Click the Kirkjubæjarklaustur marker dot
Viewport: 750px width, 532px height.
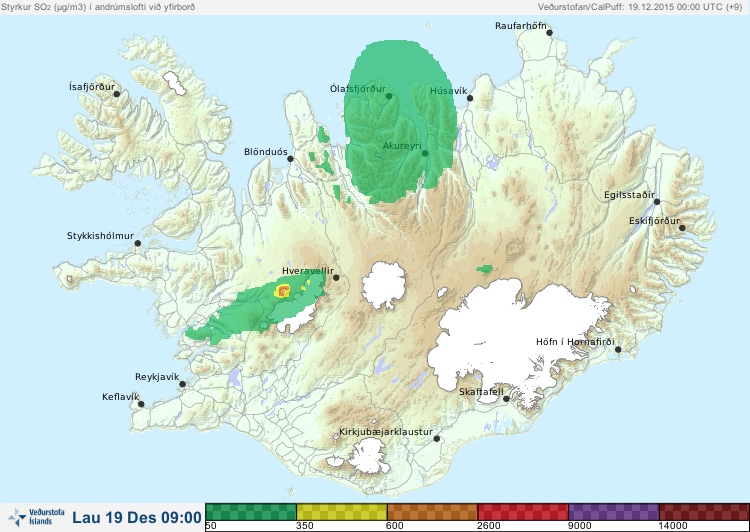(436, 439)
